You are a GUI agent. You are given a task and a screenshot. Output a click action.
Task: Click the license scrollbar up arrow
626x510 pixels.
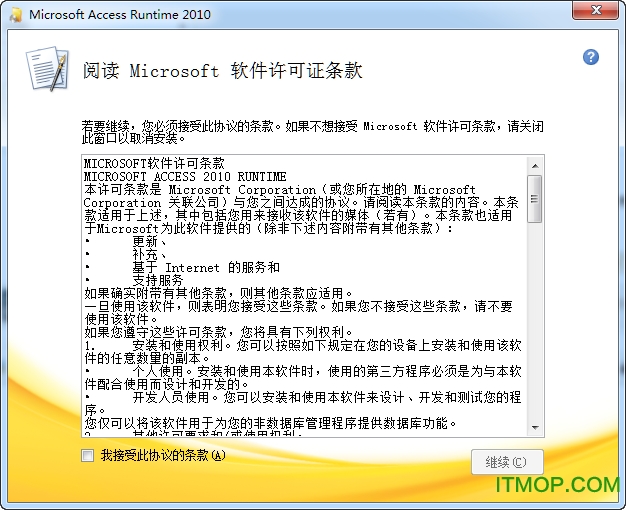[535, 165]
